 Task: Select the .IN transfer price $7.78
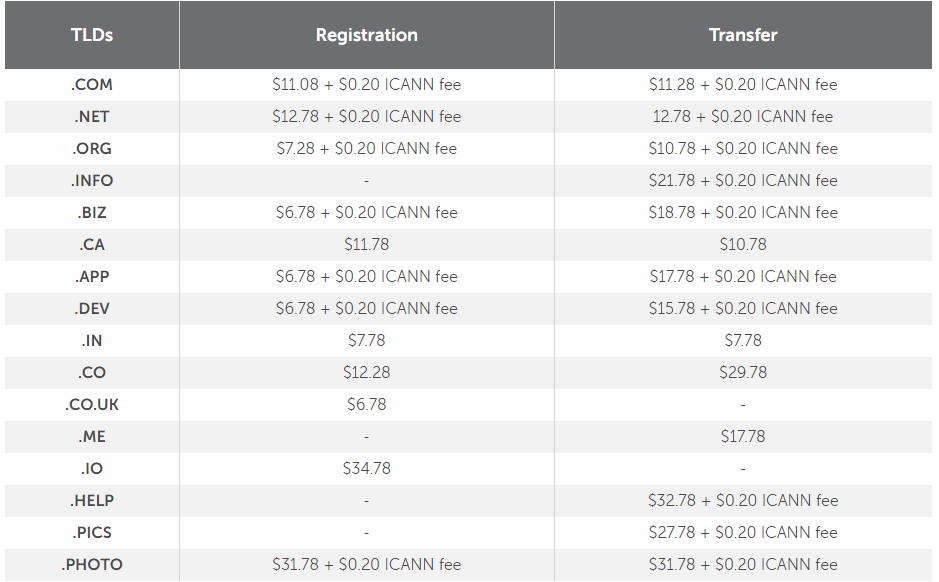pyautogui.click(x=743, y=341)
